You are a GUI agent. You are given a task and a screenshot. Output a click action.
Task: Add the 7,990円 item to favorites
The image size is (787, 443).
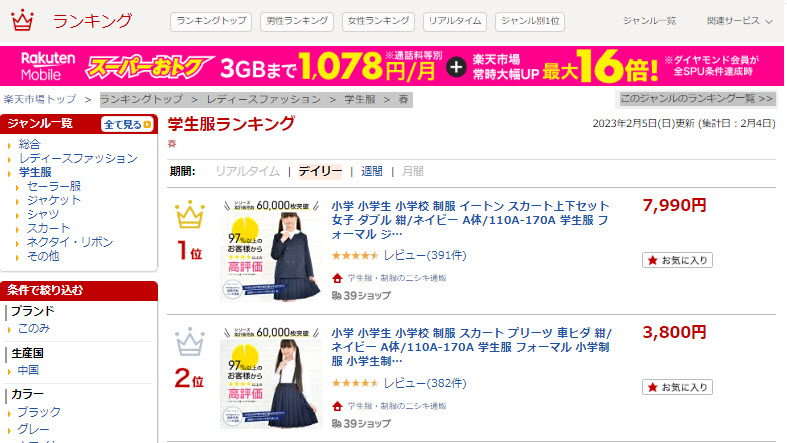[x=677, y=260]
